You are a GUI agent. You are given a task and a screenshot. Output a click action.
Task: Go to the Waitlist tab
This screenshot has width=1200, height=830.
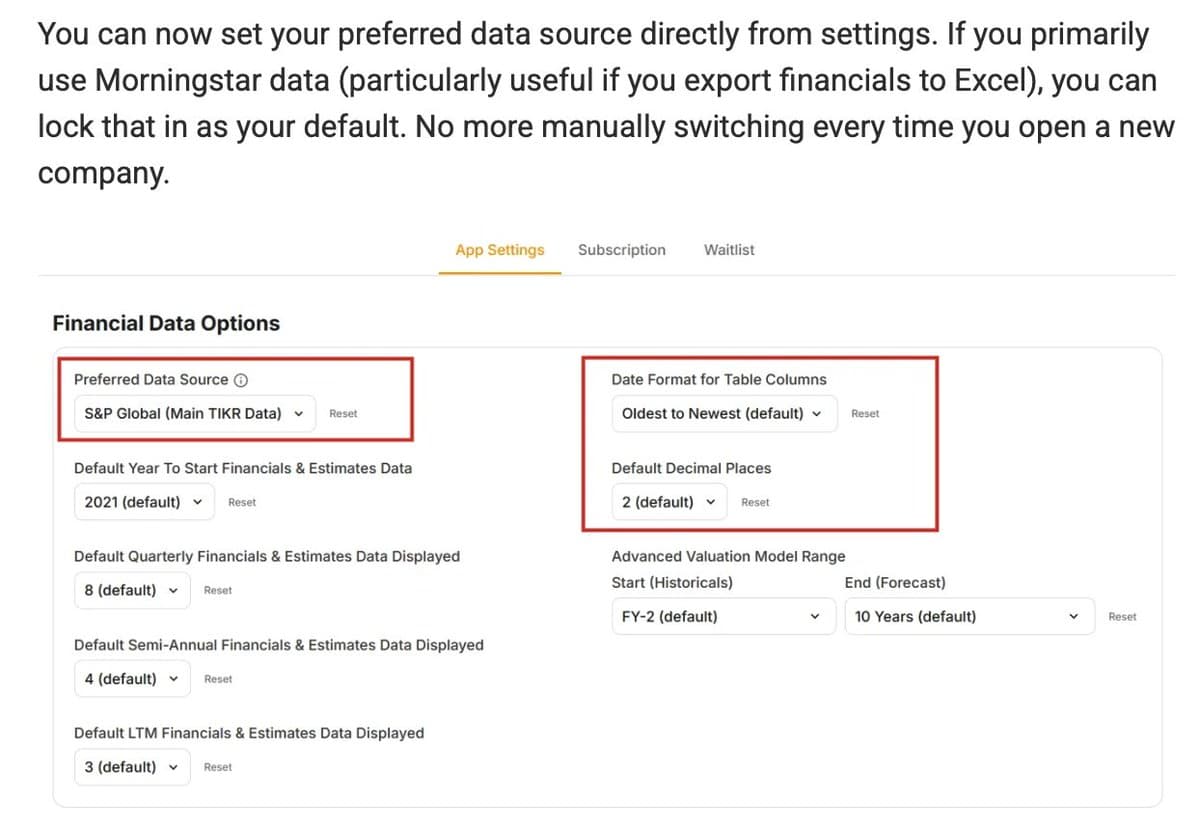tap(729, 250)
